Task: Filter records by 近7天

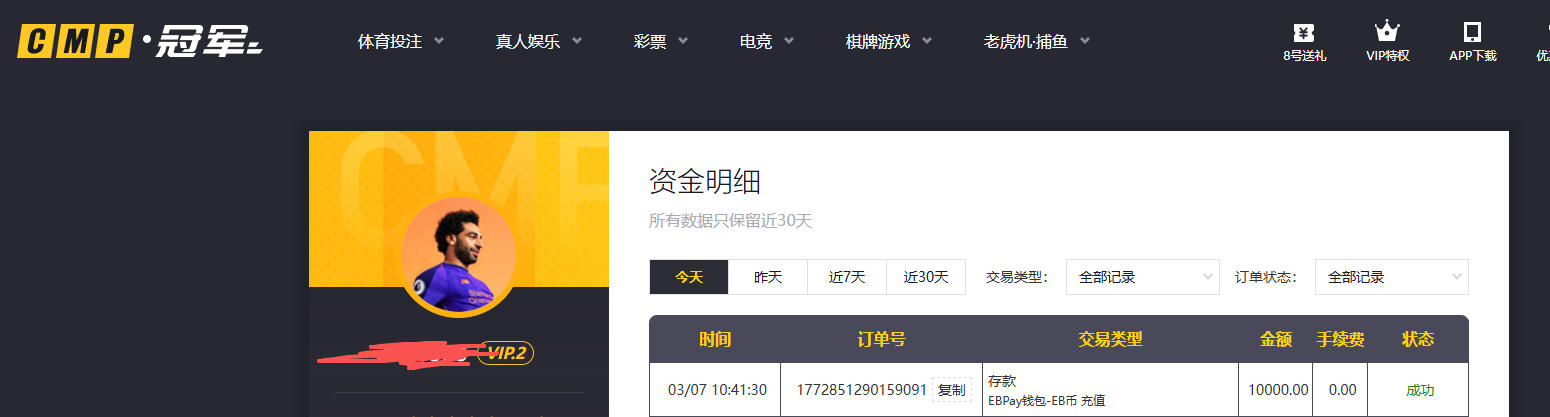Action: point(846,277)
